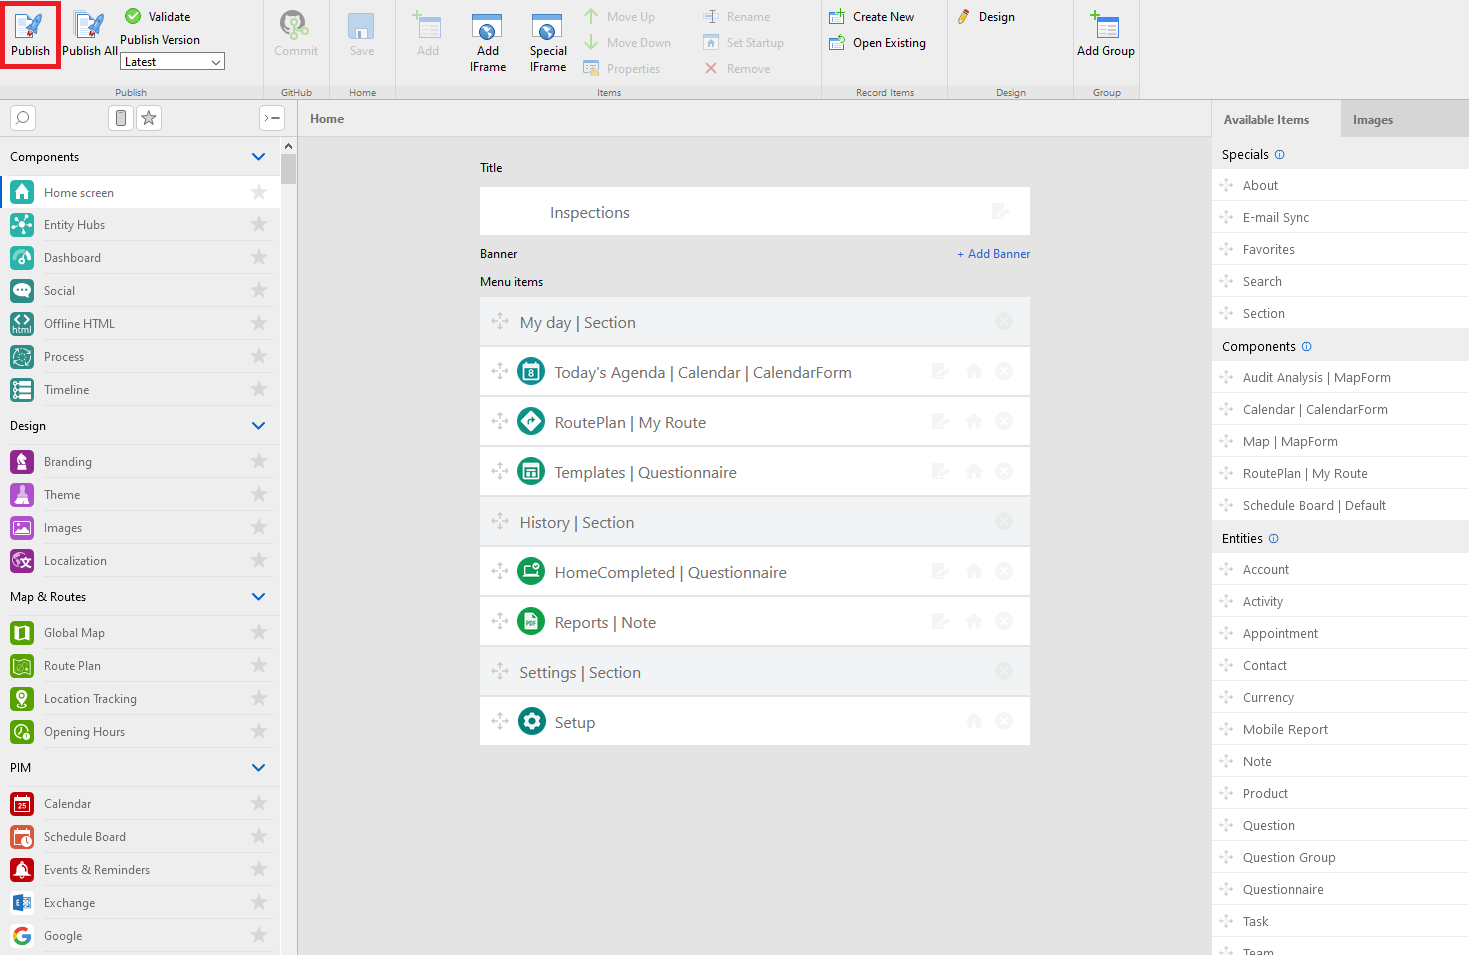This screenshot has width=1469, height=955.
Task: Toggle favorite star for Dashboard
Action: 259,257
